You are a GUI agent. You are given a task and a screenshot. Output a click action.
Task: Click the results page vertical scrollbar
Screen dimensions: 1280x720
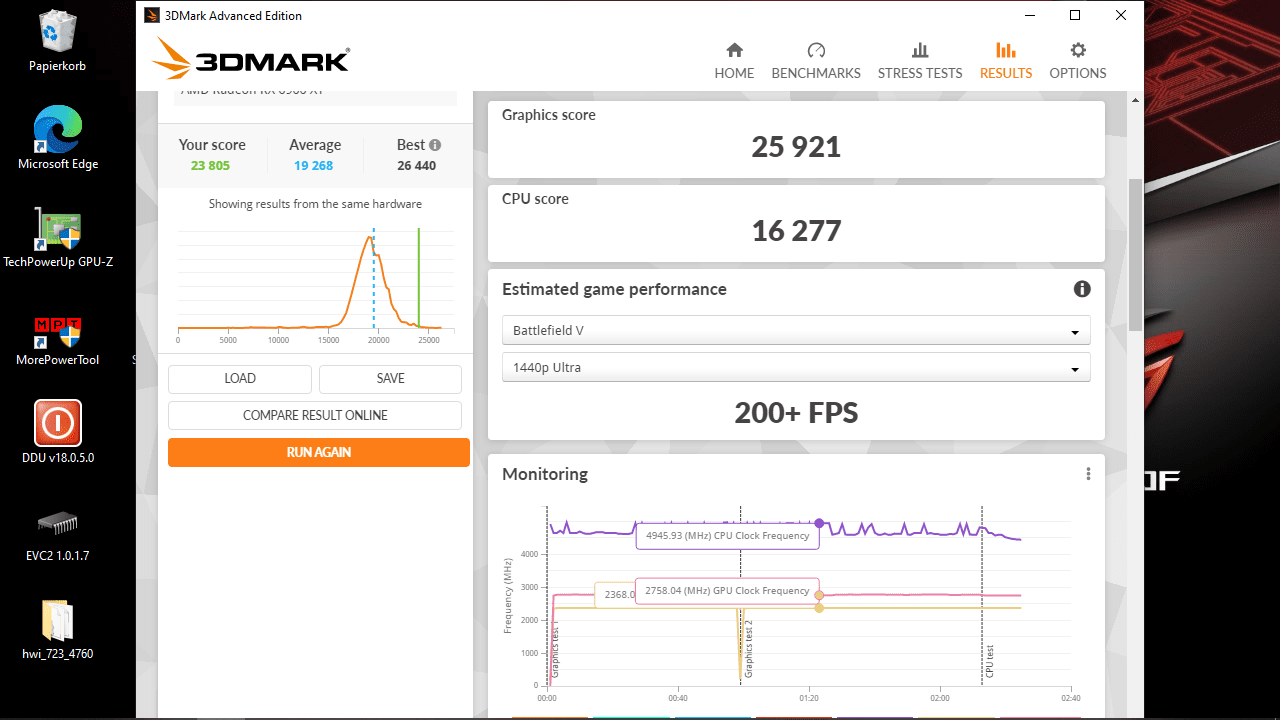1134,255
